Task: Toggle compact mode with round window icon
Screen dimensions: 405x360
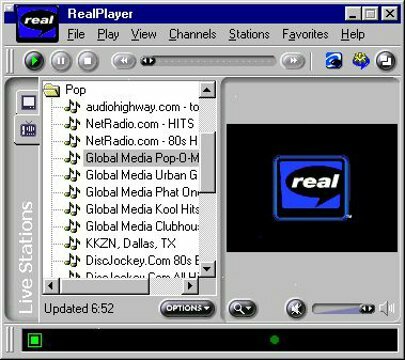Action: coord(386,61)
